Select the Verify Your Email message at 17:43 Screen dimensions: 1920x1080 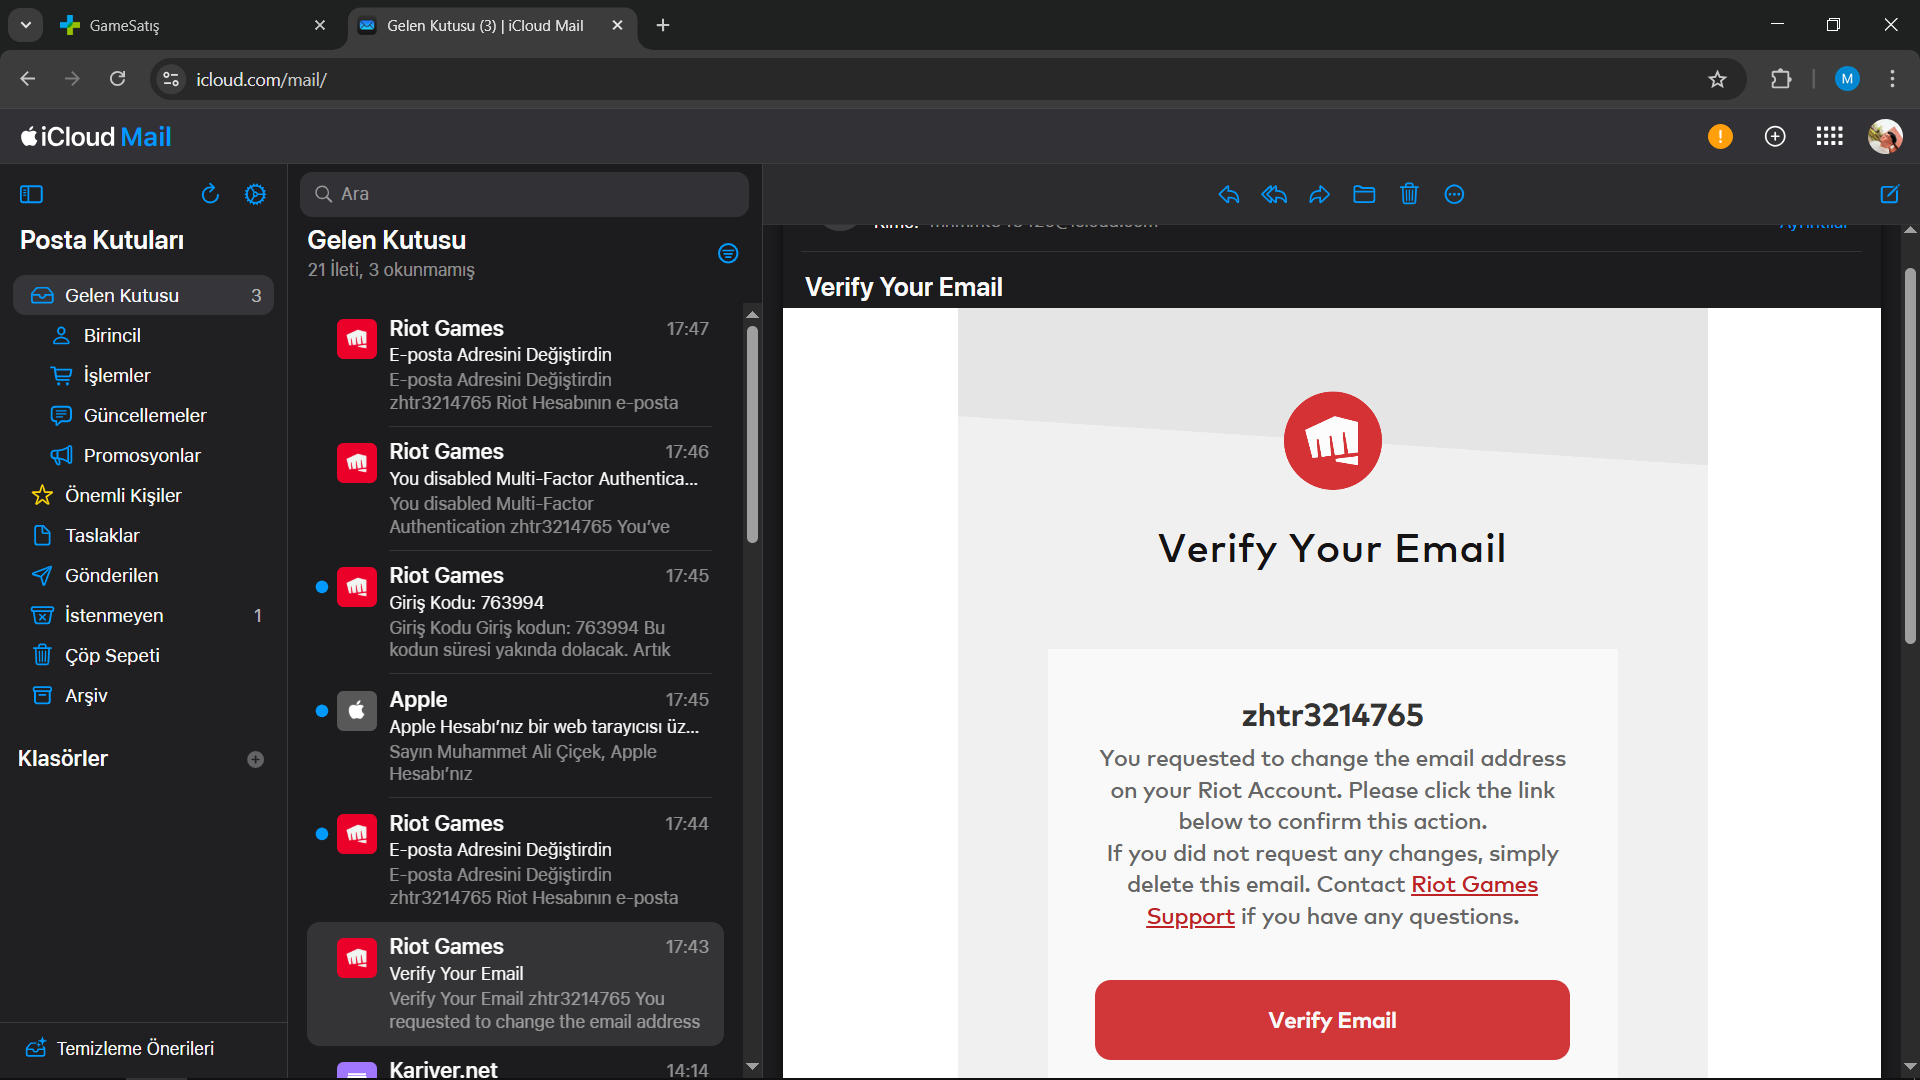515,984
